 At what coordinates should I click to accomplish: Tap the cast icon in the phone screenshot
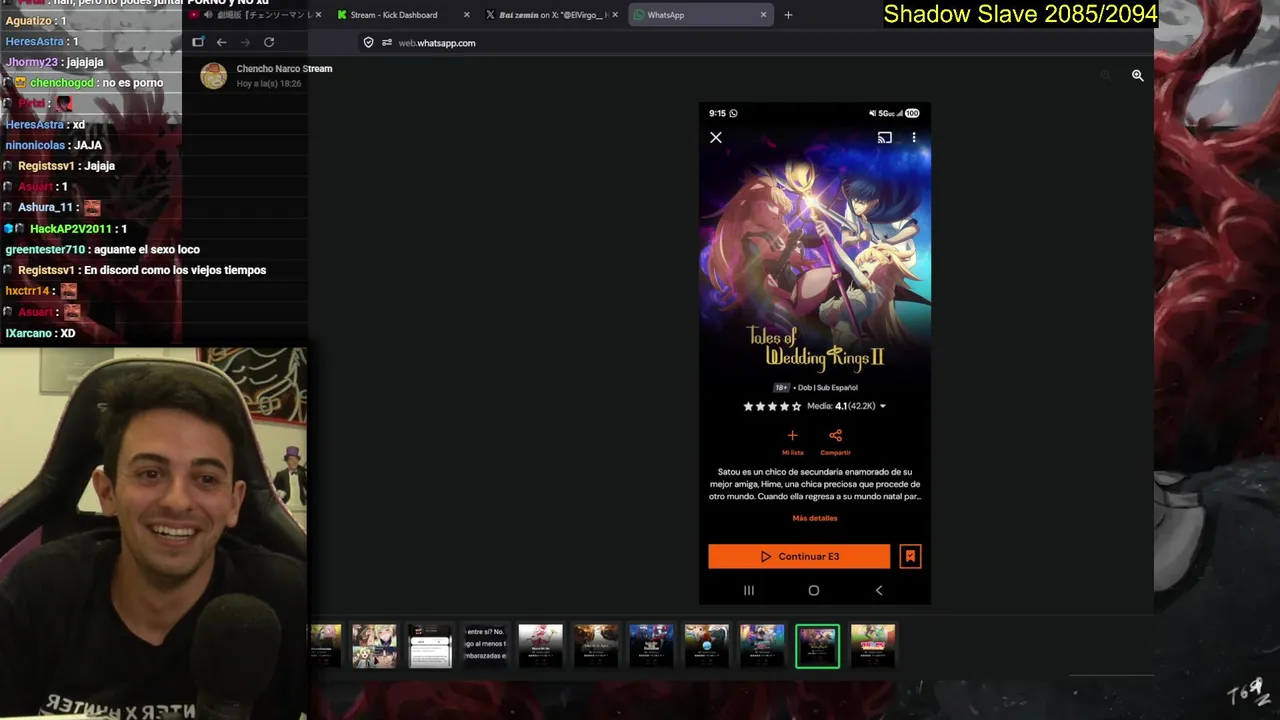coord(885,138)
